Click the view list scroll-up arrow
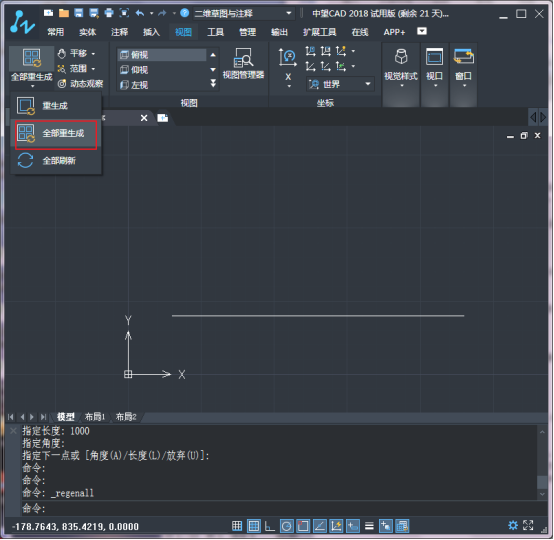This screenshot has width=554, height=540. point(213,55)
